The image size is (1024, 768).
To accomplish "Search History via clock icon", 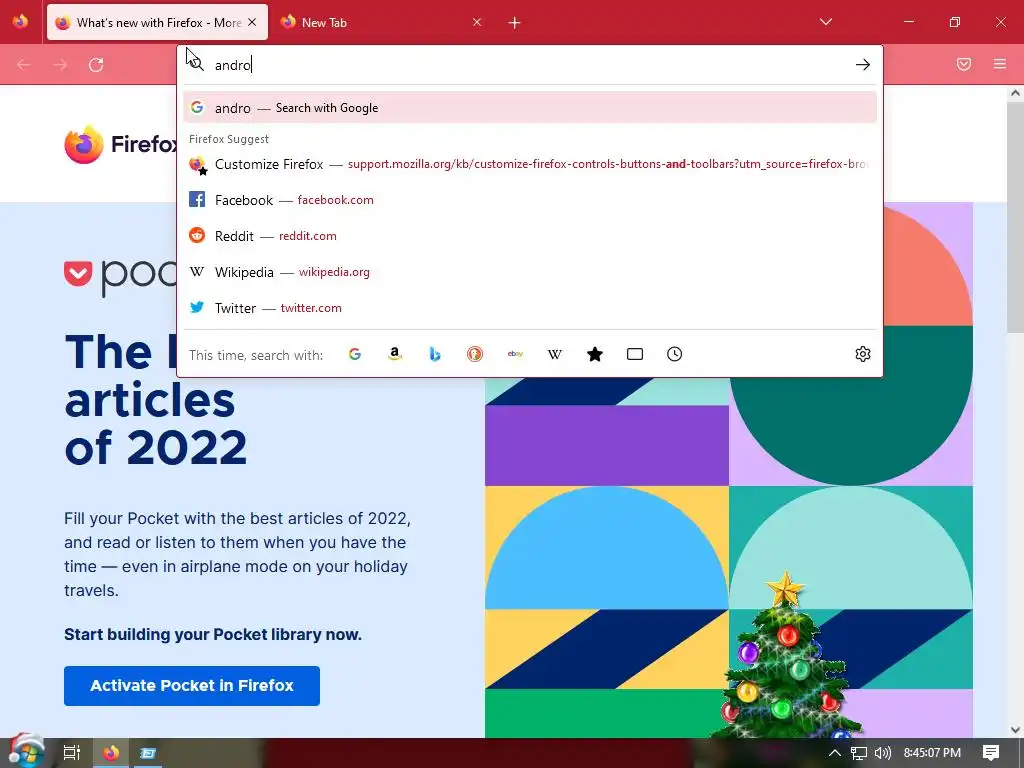I will (x=675, y=354).
